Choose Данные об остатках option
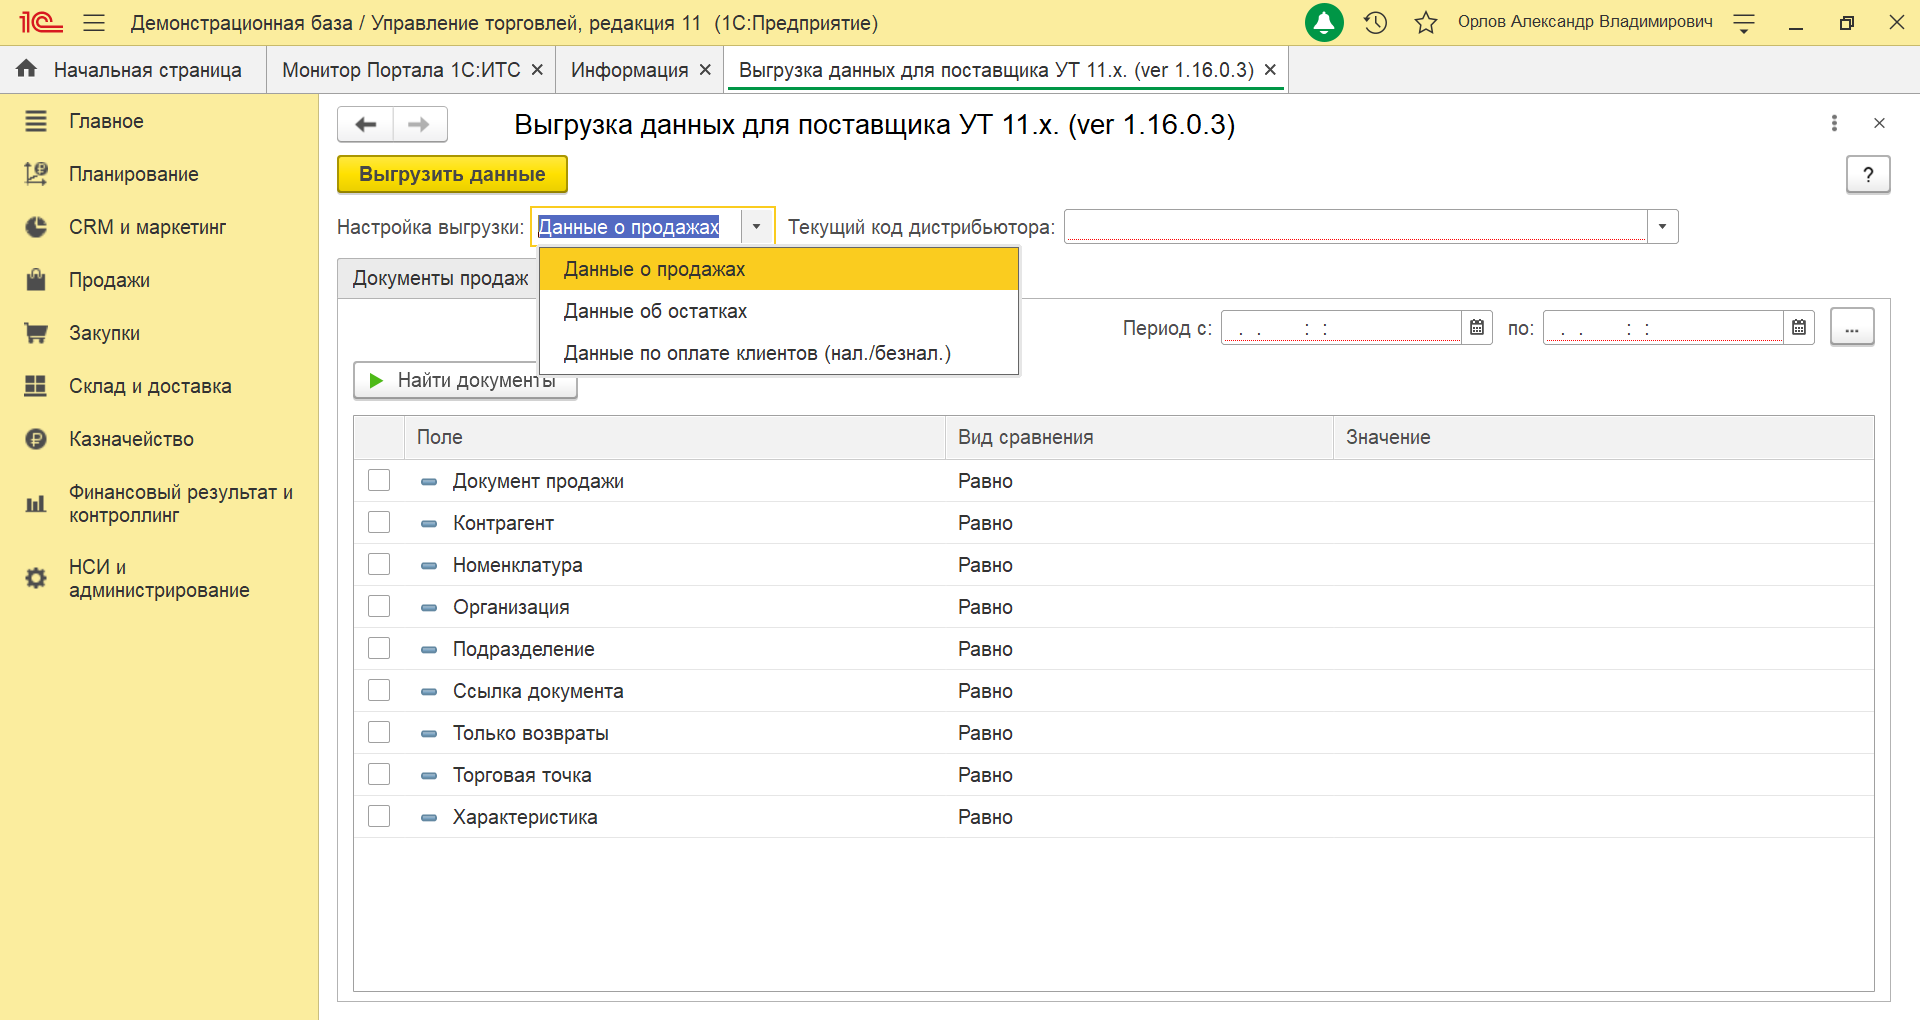The image size is (1920, 1020). 779,311
